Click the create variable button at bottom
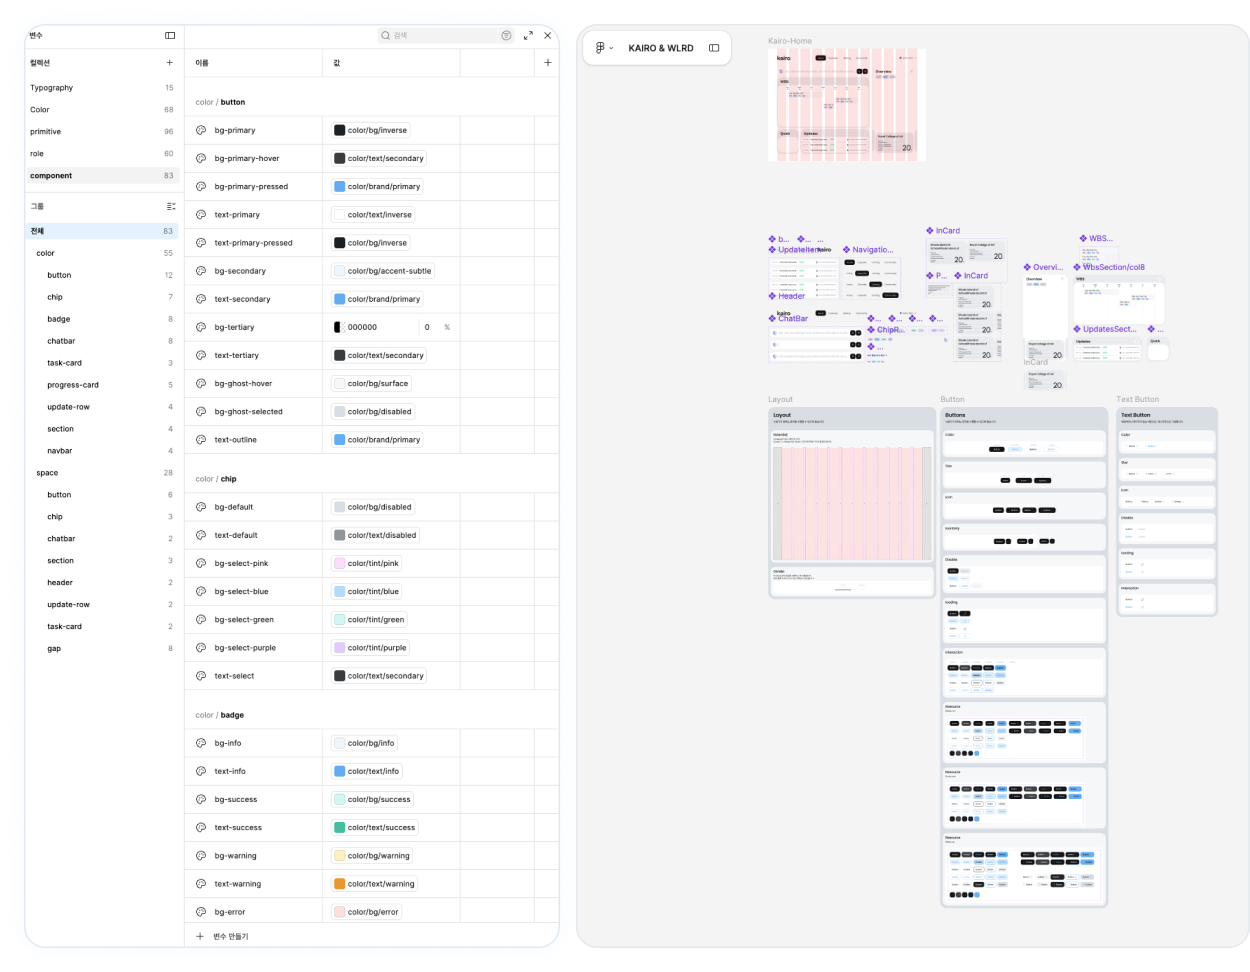Screen dimensions: 1250x972 pyautogui.click(x=222, y=936)
